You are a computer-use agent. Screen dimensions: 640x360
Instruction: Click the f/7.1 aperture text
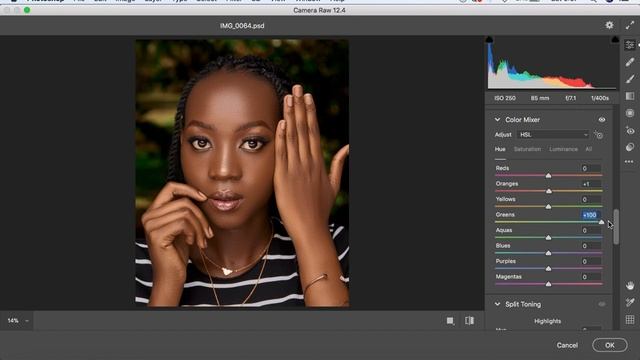571,98
